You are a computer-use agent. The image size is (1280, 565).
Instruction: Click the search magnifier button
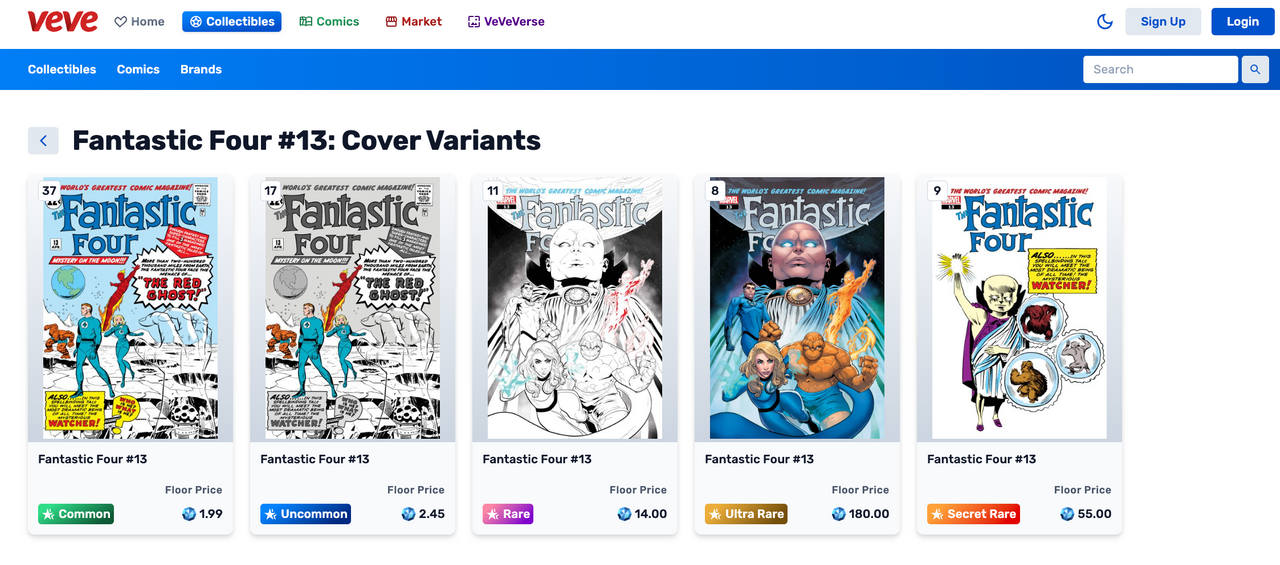[1255, 69]
